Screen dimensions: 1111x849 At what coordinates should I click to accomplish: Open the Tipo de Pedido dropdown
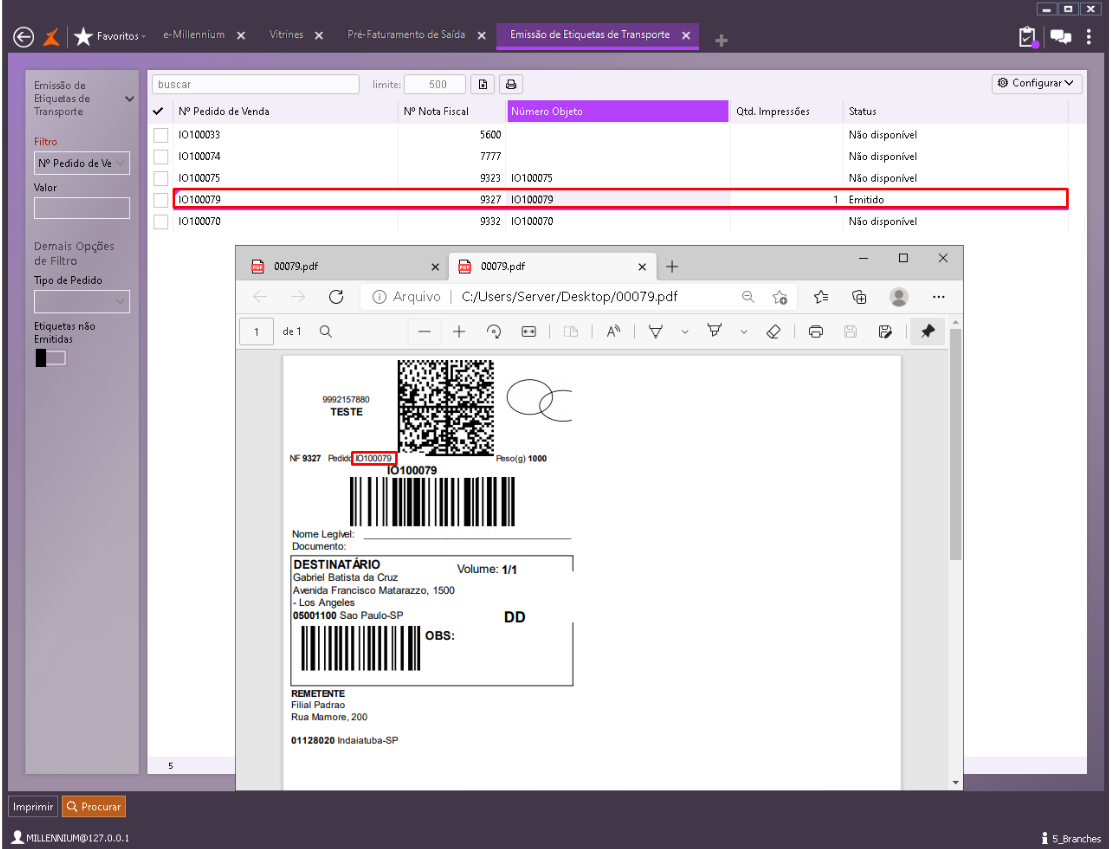click(82, 301)
